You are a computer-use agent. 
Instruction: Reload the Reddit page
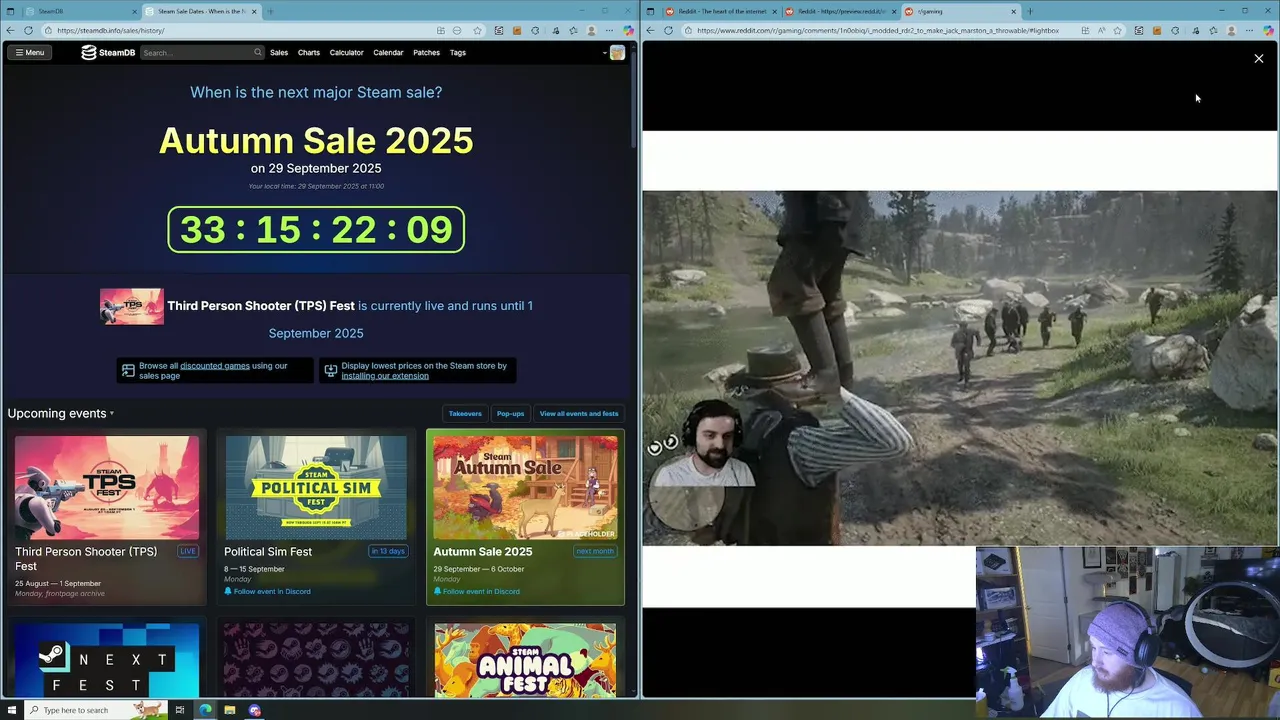tap(668, 30)
